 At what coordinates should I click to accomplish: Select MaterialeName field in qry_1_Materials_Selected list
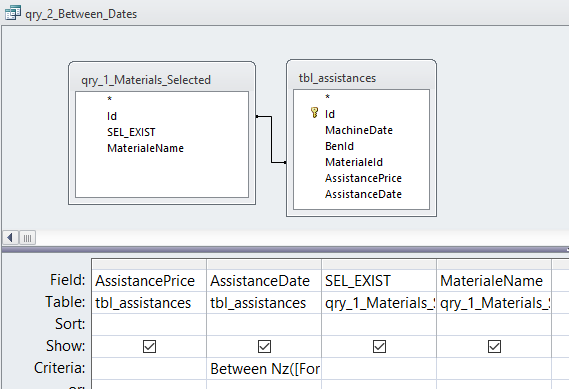coord(145,148)
